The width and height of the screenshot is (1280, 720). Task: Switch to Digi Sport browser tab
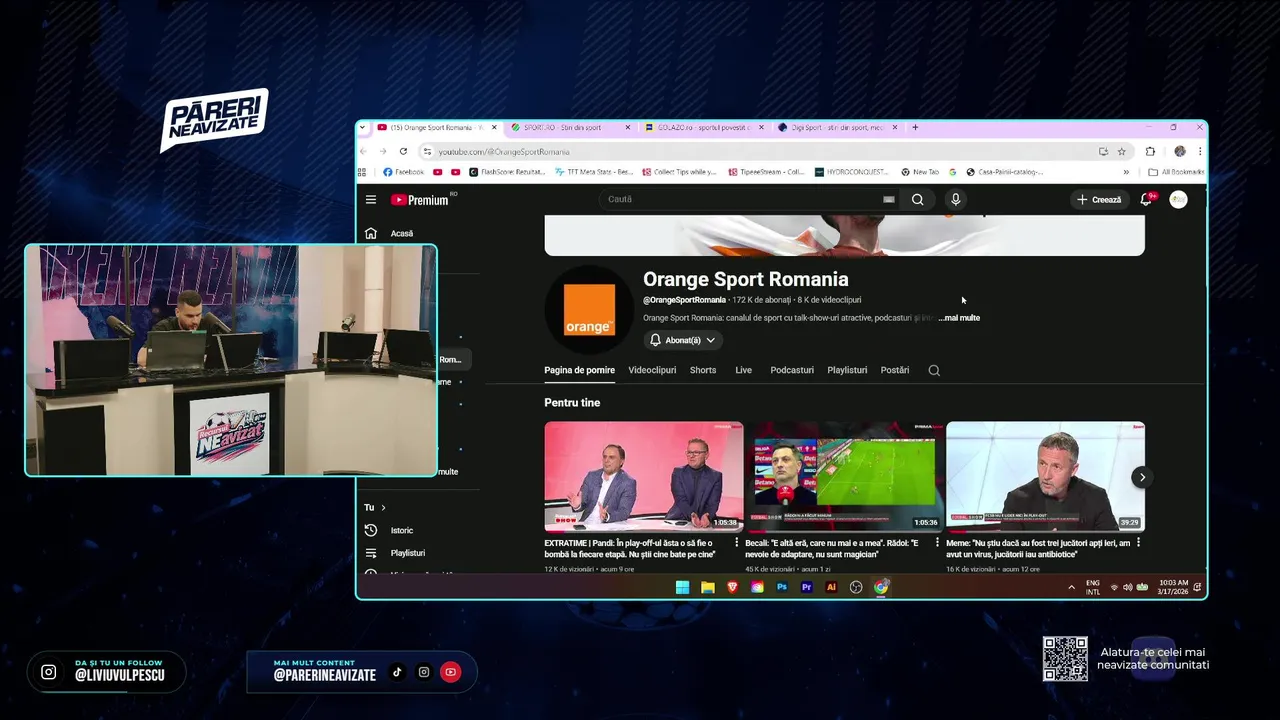pos(837,128)
